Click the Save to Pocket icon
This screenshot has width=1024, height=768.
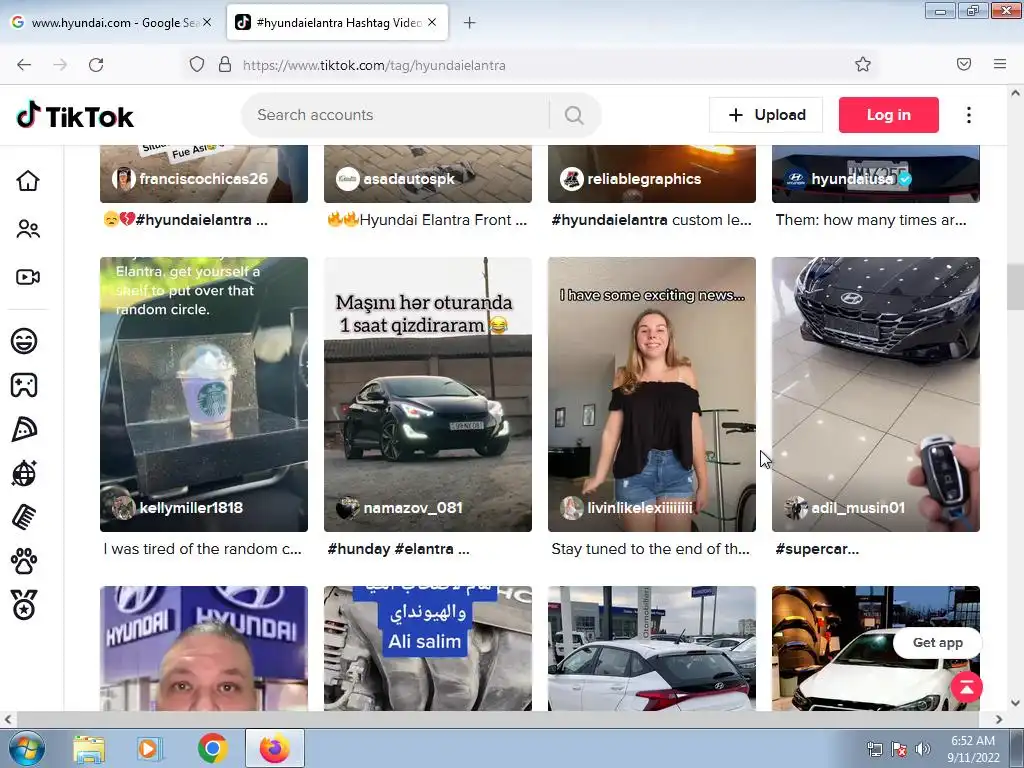click(964, 64)
